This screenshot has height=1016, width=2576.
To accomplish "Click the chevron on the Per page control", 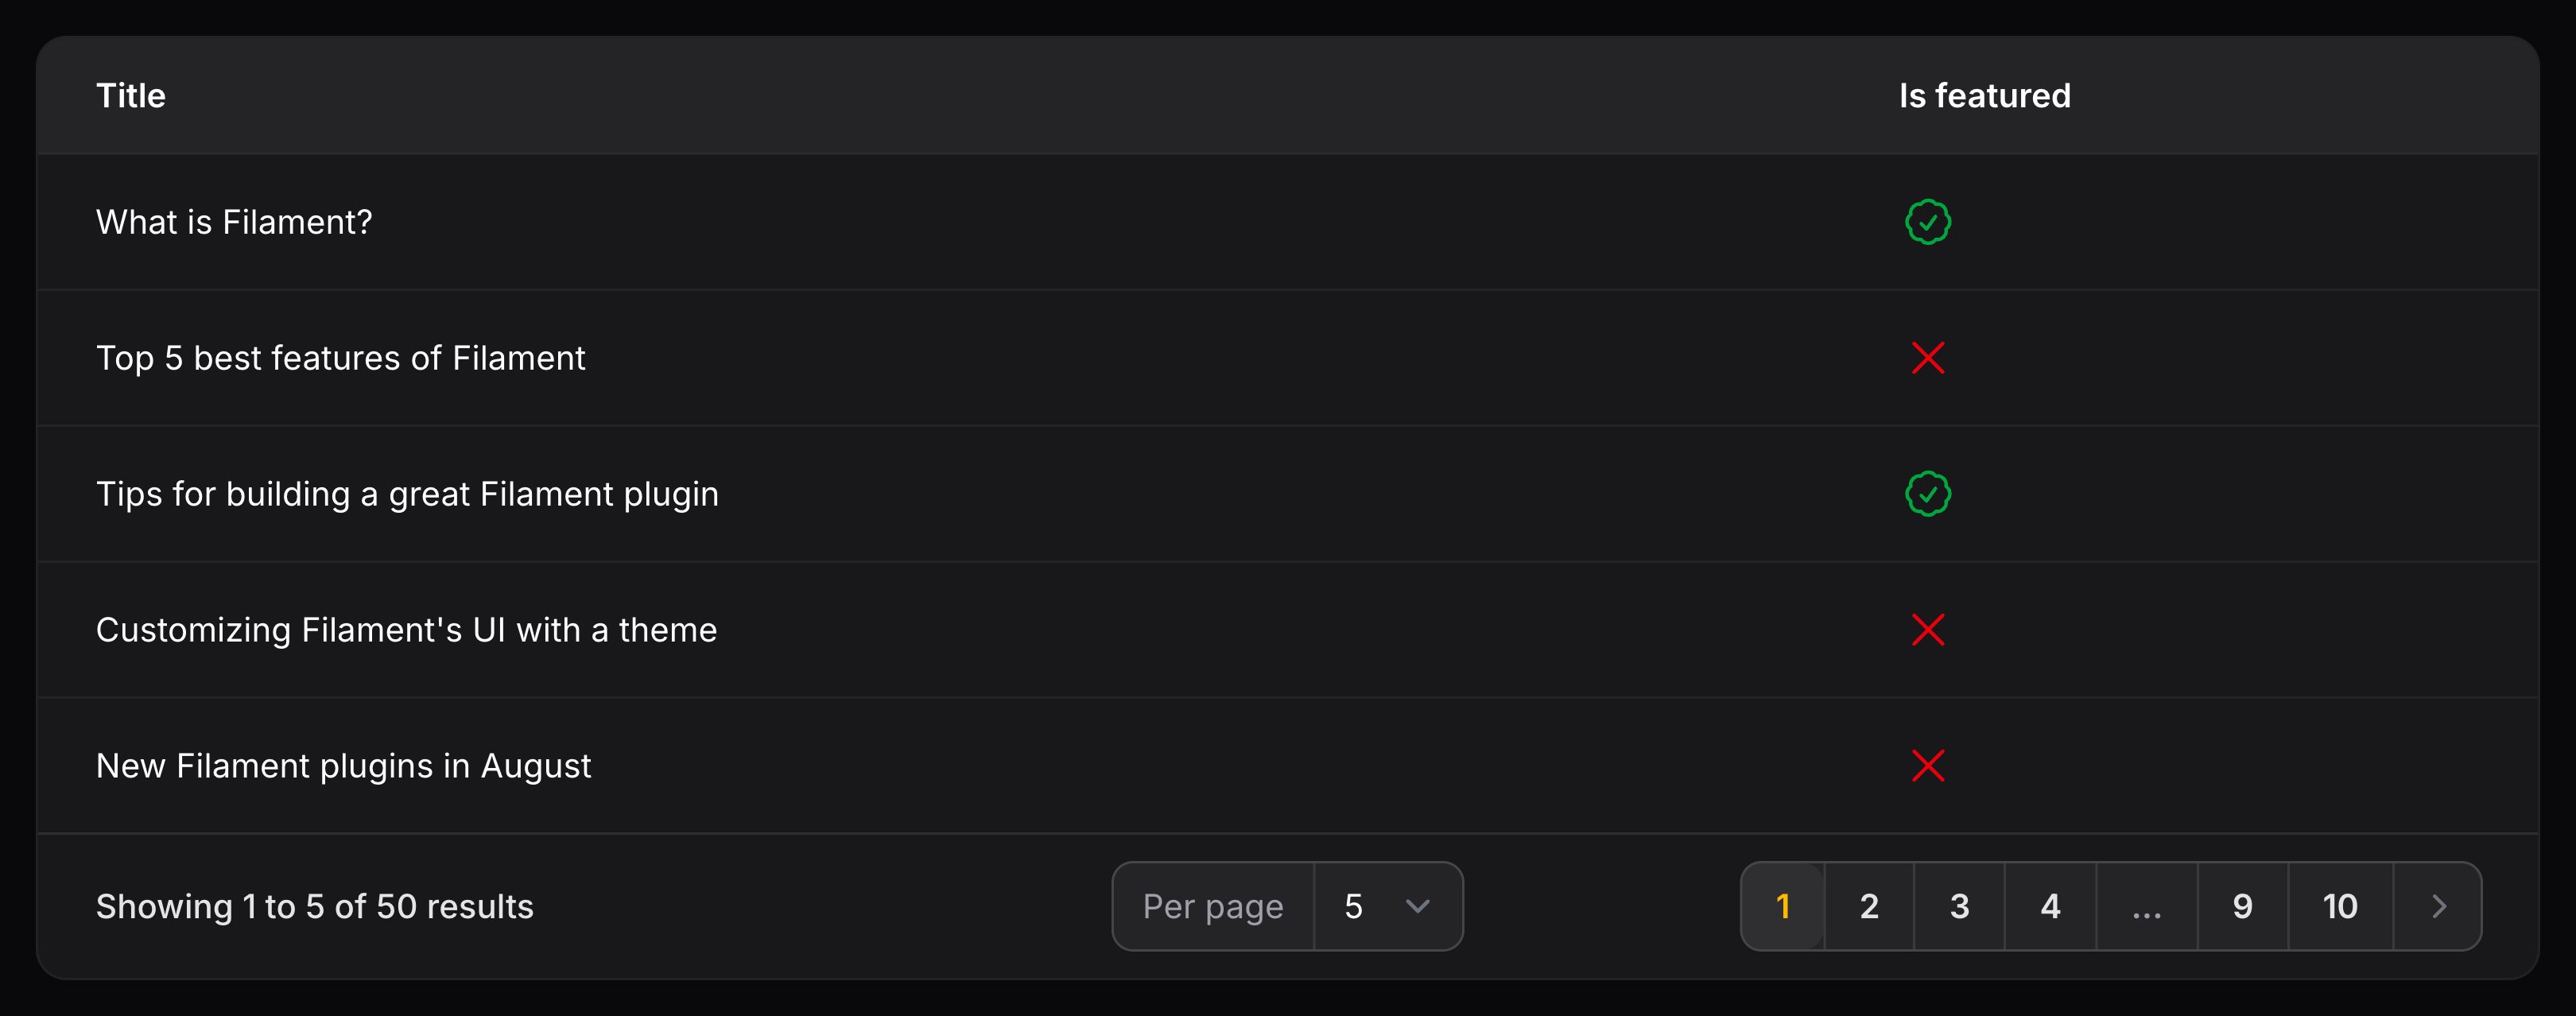I will [x=1418, y=906].
